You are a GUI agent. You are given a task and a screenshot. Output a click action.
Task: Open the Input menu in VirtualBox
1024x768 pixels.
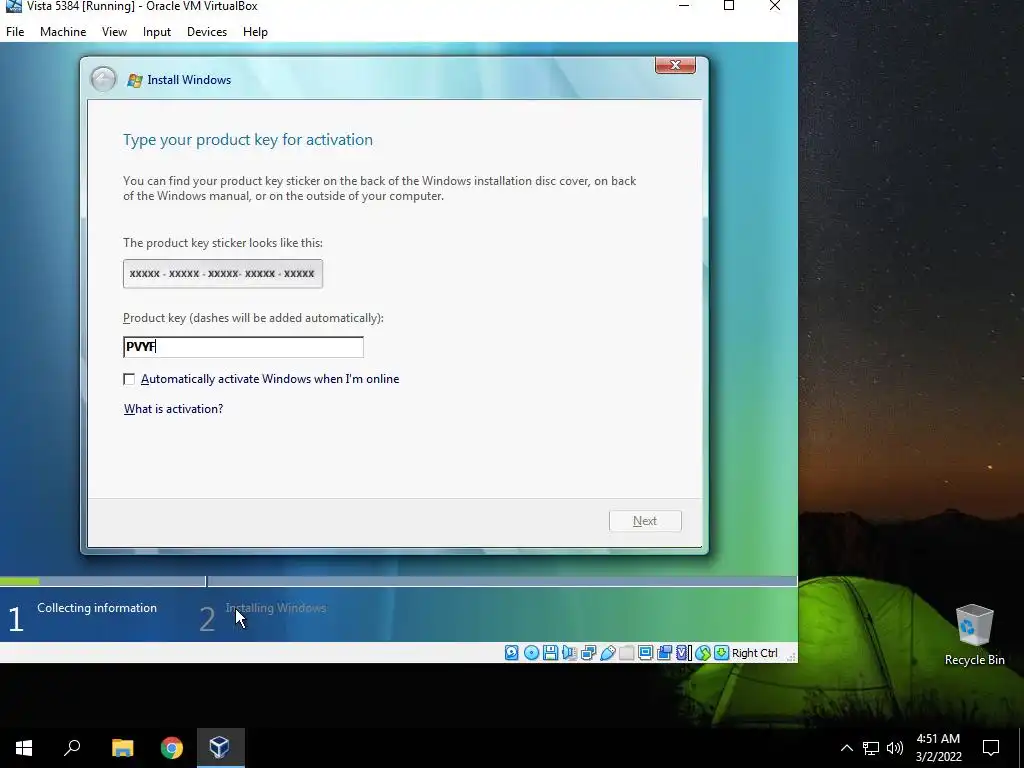pos(157,32)
